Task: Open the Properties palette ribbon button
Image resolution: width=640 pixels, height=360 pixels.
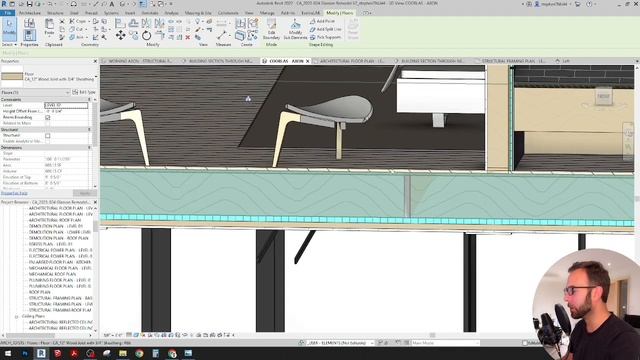Action: click(x=29, y=35)
